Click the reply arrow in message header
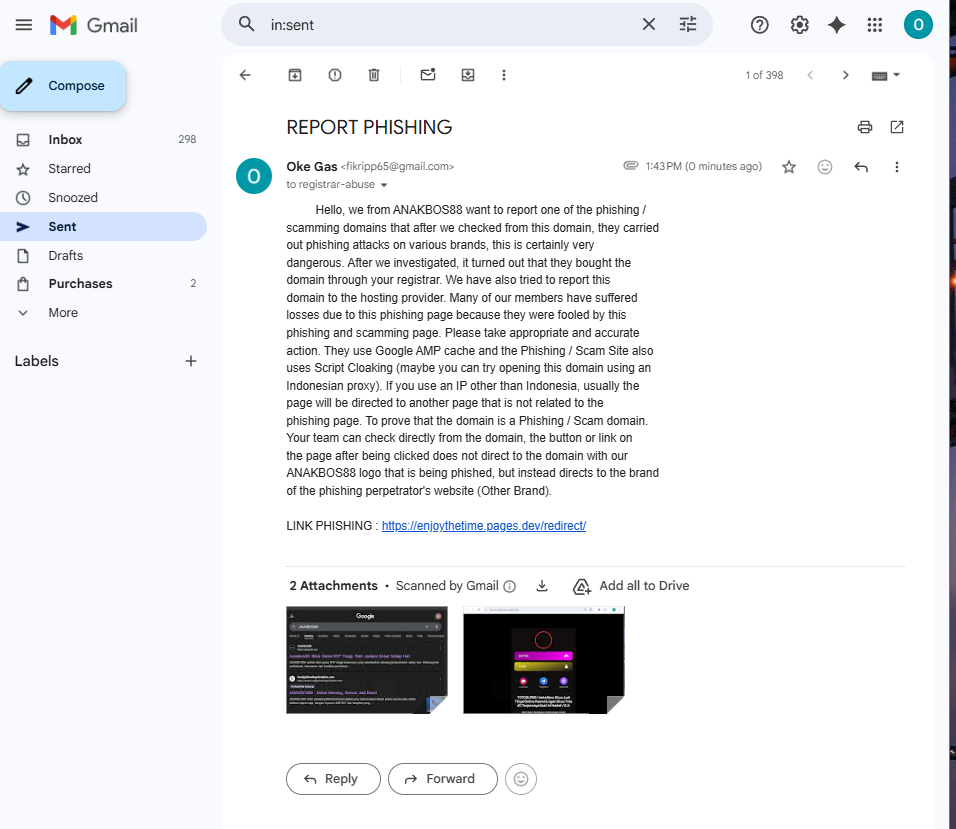This screenshot has width=956, height=829. point(861,167)
